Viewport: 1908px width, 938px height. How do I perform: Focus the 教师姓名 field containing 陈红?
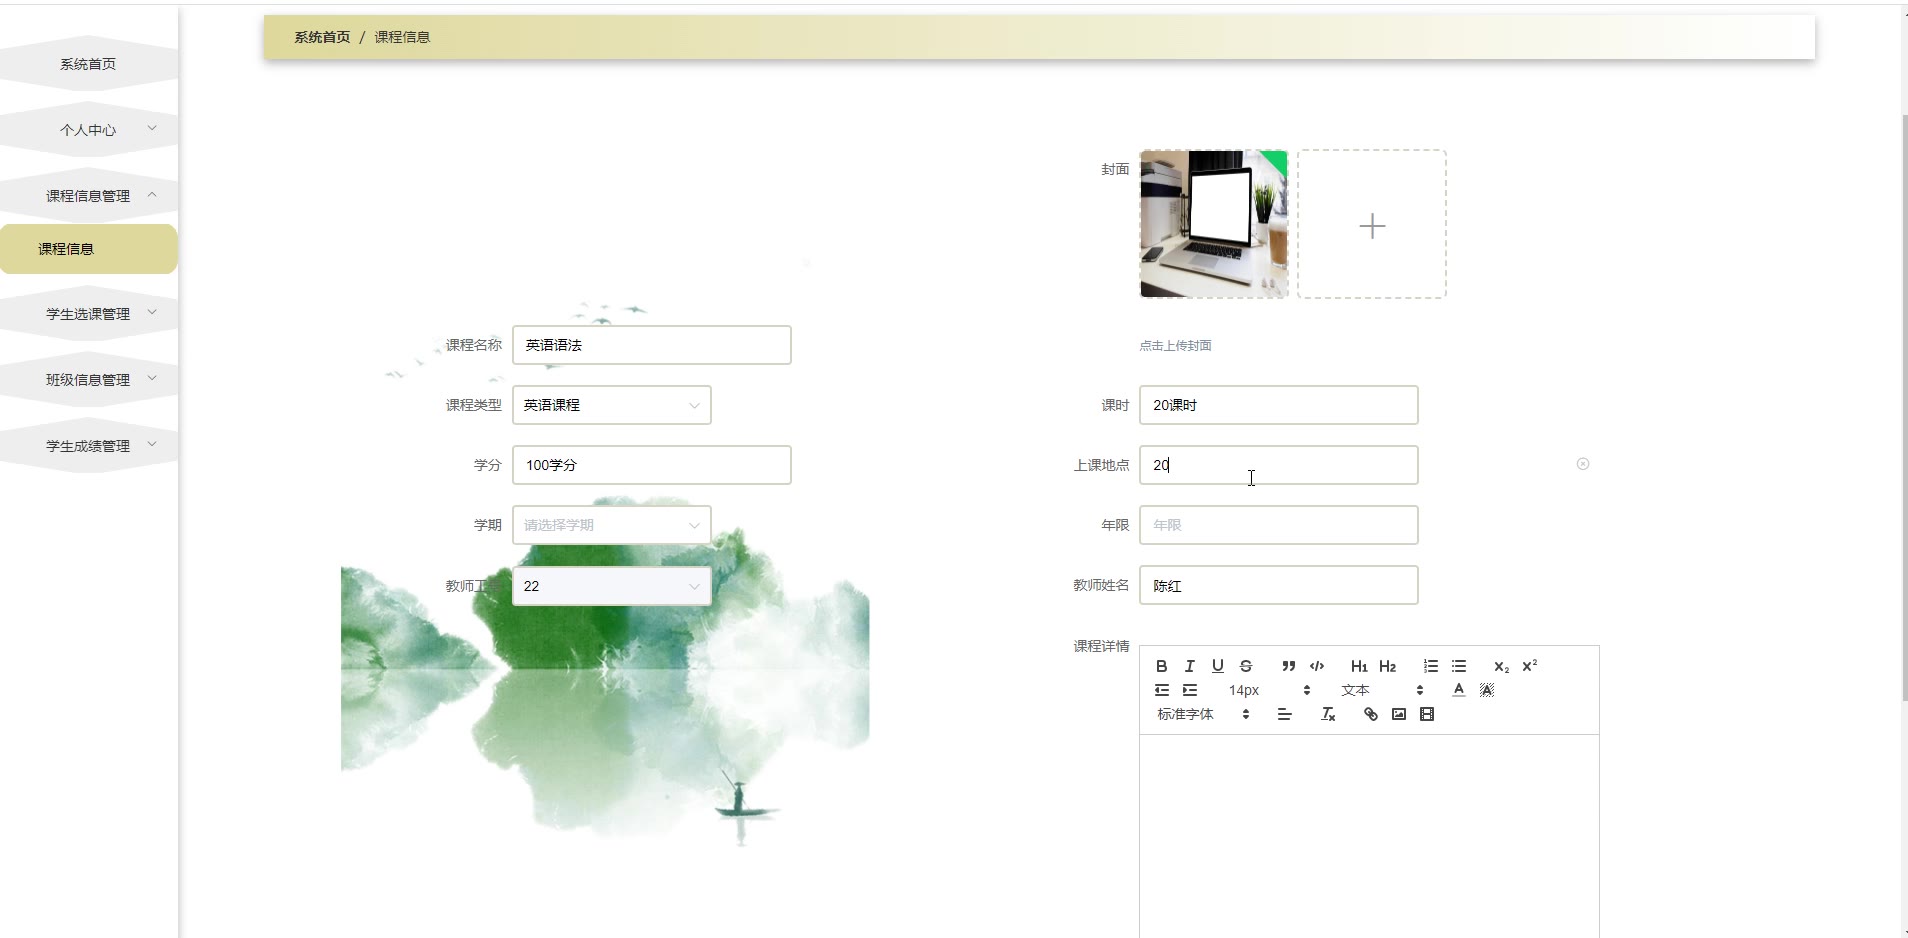tap(1279, 585)
